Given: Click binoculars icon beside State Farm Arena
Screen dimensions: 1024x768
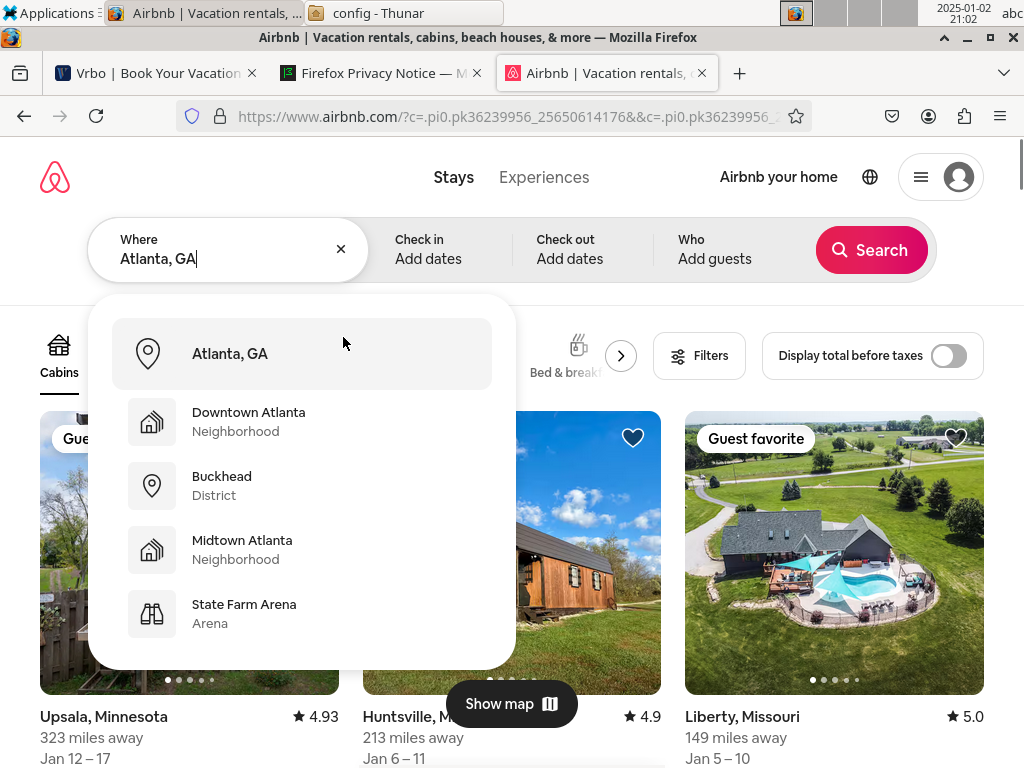Looking at the screenshot, I should (152, 614).
